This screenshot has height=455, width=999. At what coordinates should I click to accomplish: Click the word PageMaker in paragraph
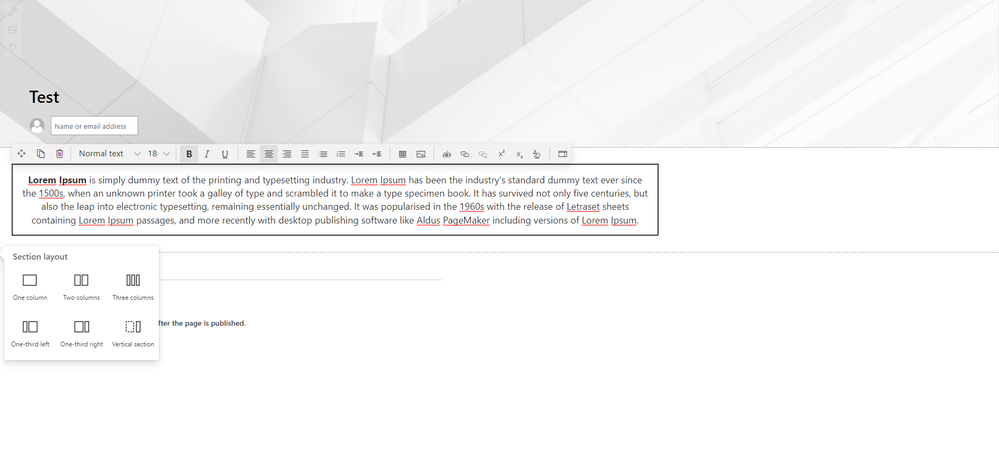point(466,220)
